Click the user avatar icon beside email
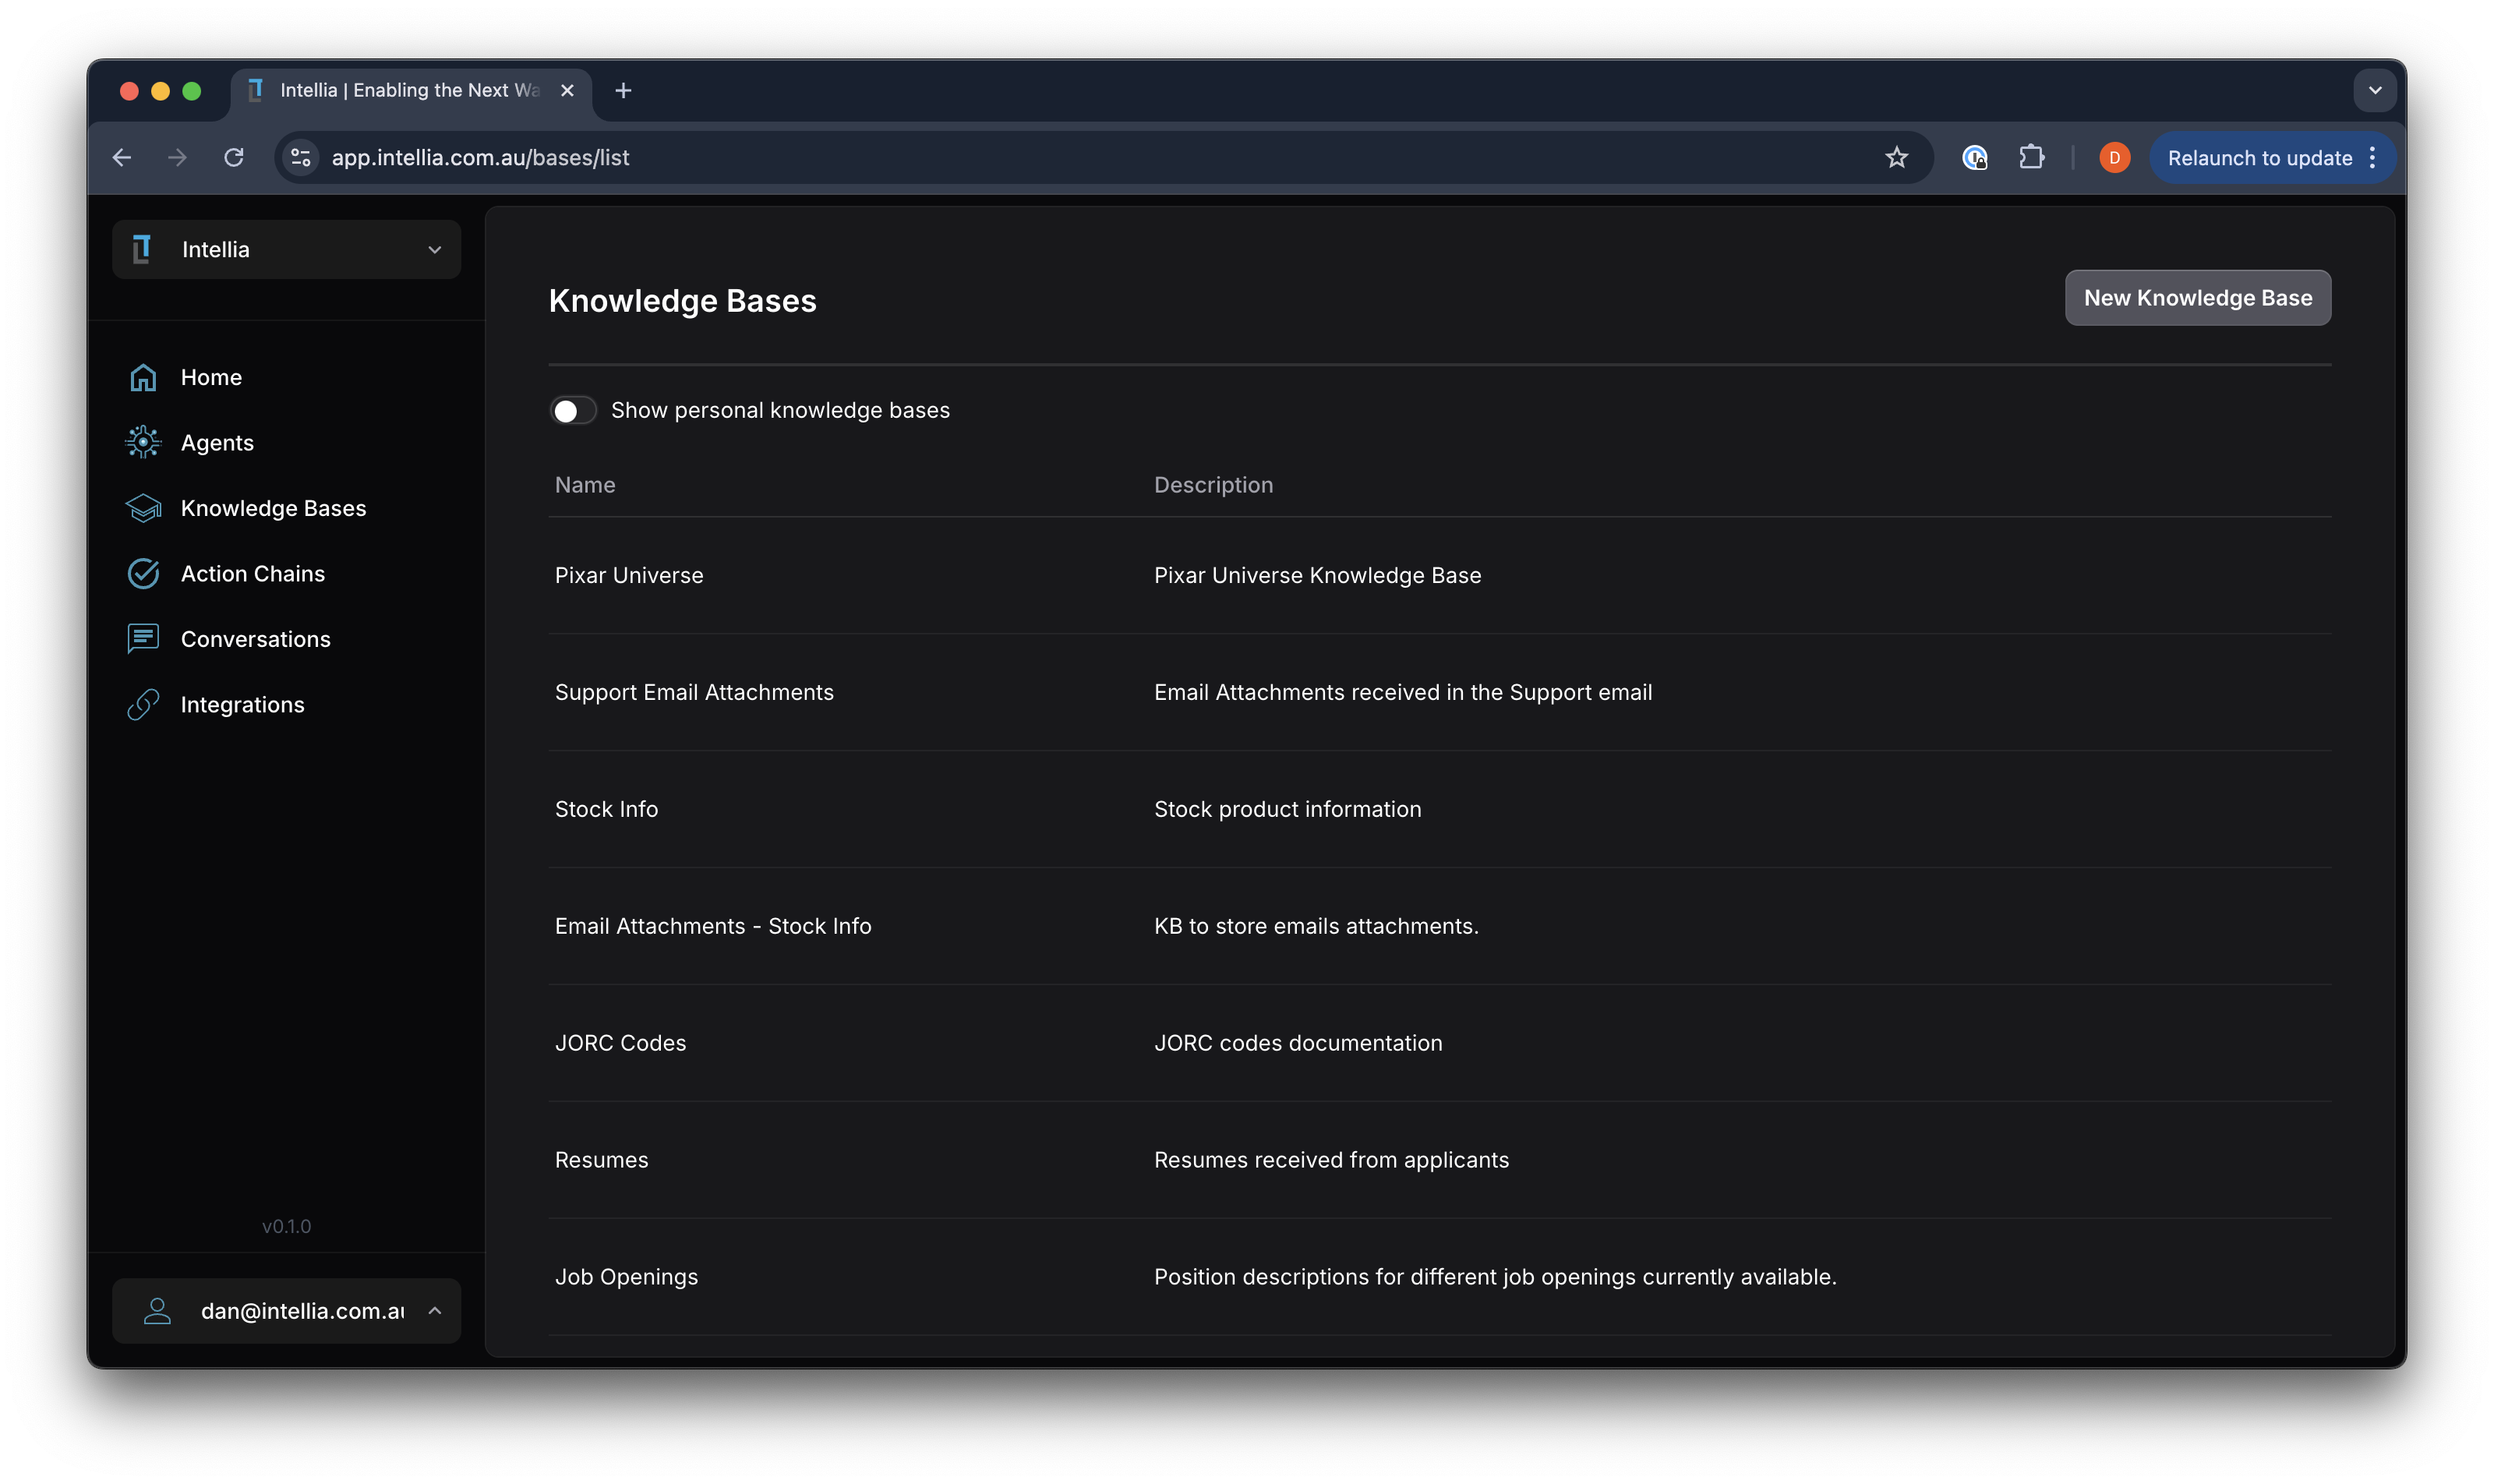This screenshot has width=2494, height=1484. click(x=157, y=1311)
